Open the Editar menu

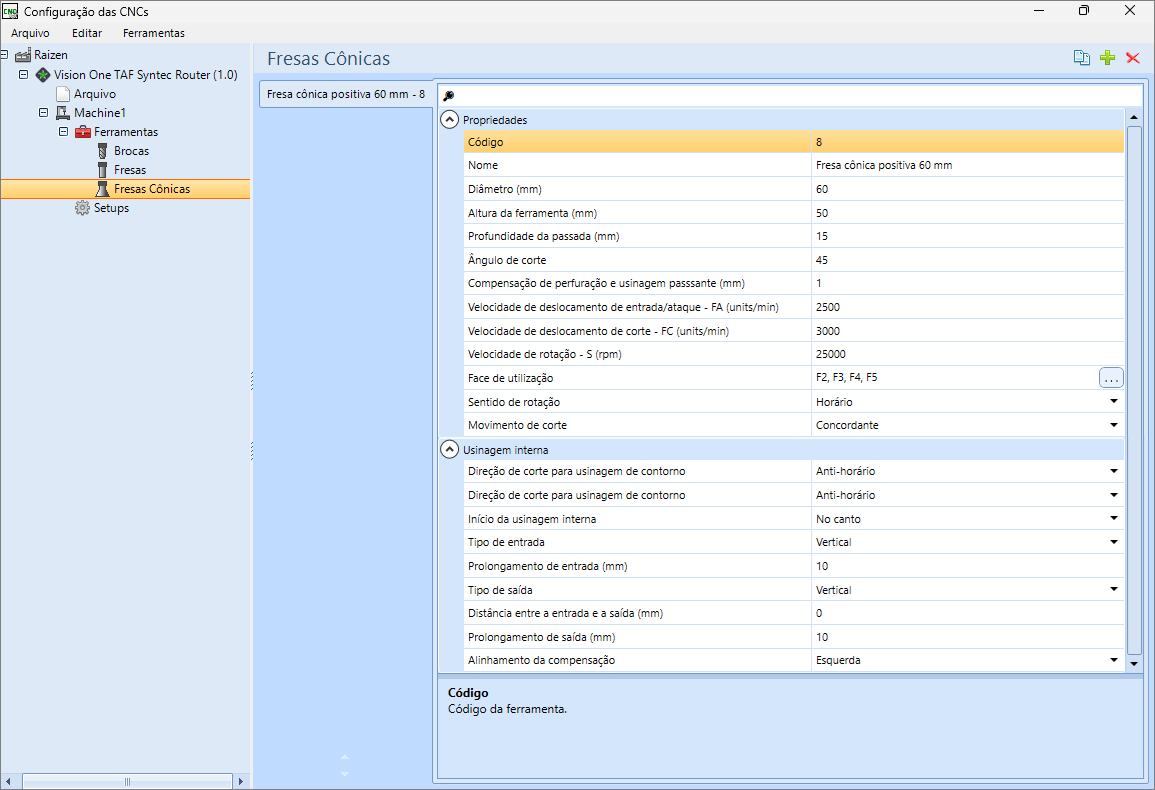tap(87, 33)
